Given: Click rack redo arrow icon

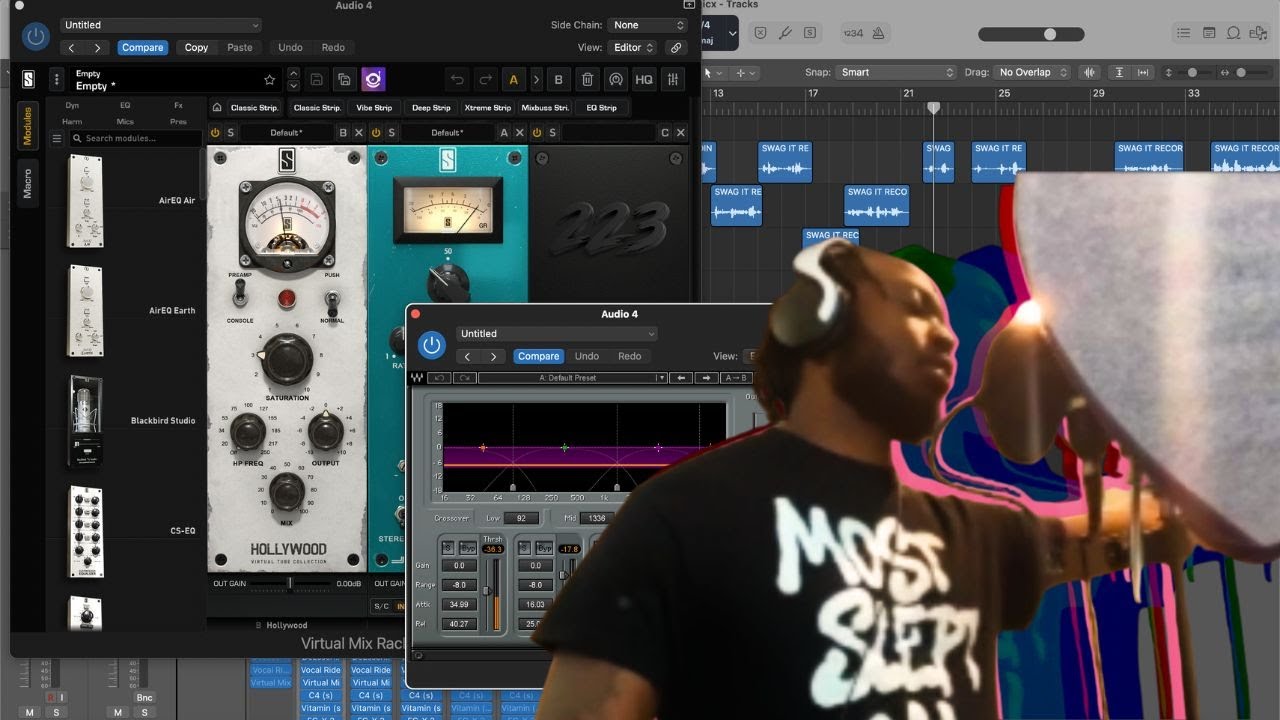Looking at the screenshot, I should point(484,80).
